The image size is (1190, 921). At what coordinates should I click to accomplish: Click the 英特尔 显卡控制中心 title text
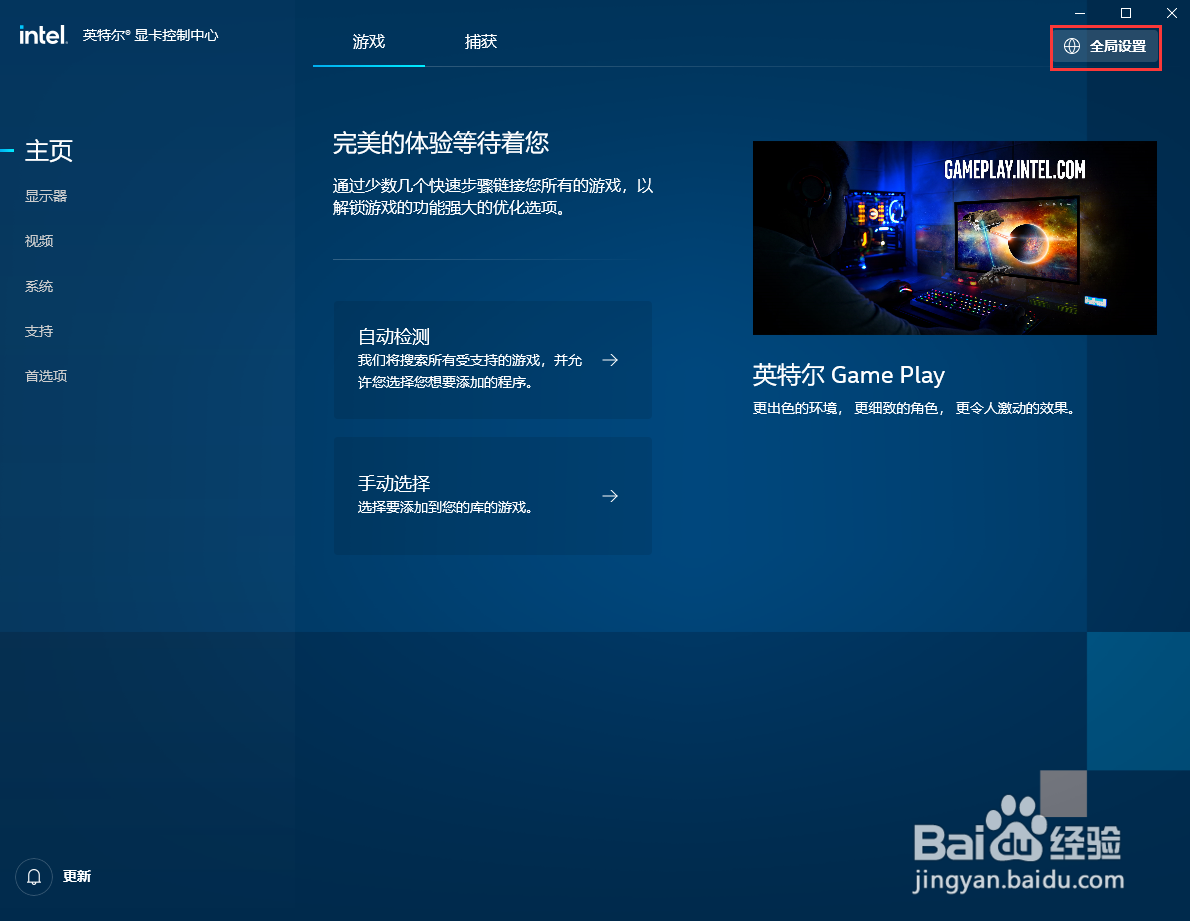[150, 35]
